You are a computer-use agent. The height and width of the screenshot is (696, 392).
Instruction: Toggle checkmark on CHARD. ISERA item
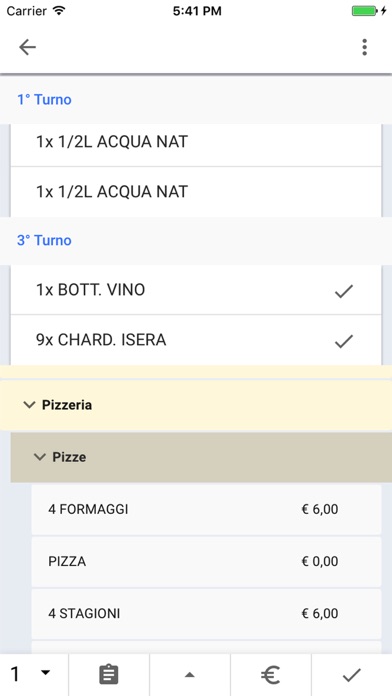point(344,341)
